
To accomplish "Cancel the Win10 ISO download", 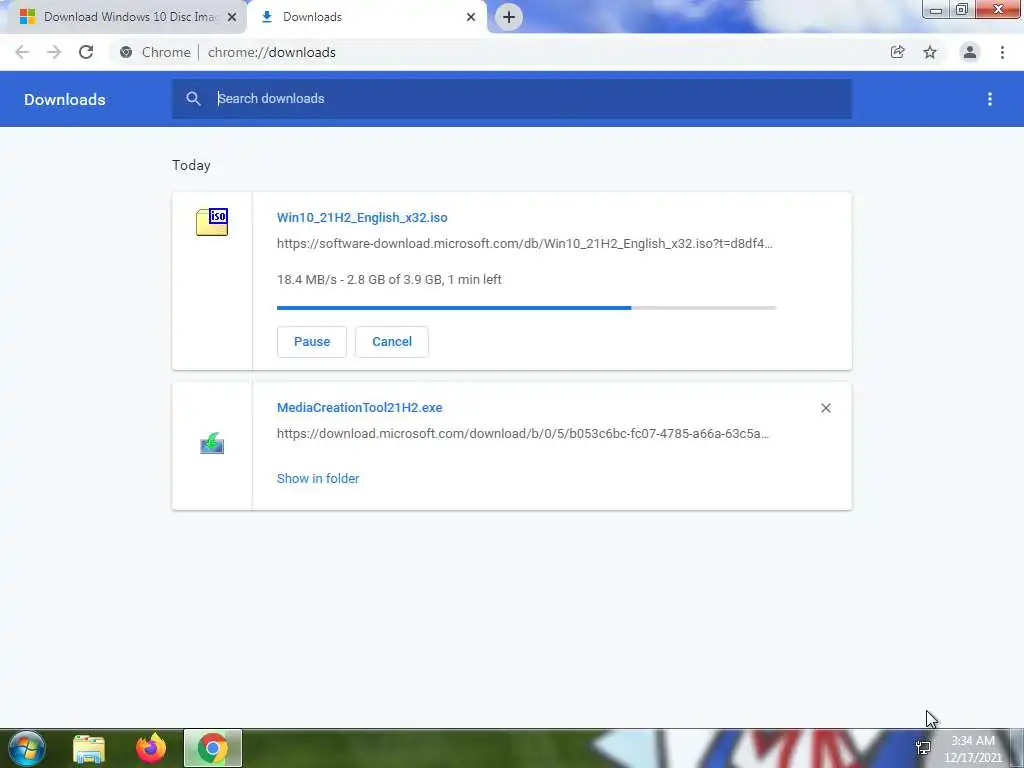I will (x=392, y=342).
